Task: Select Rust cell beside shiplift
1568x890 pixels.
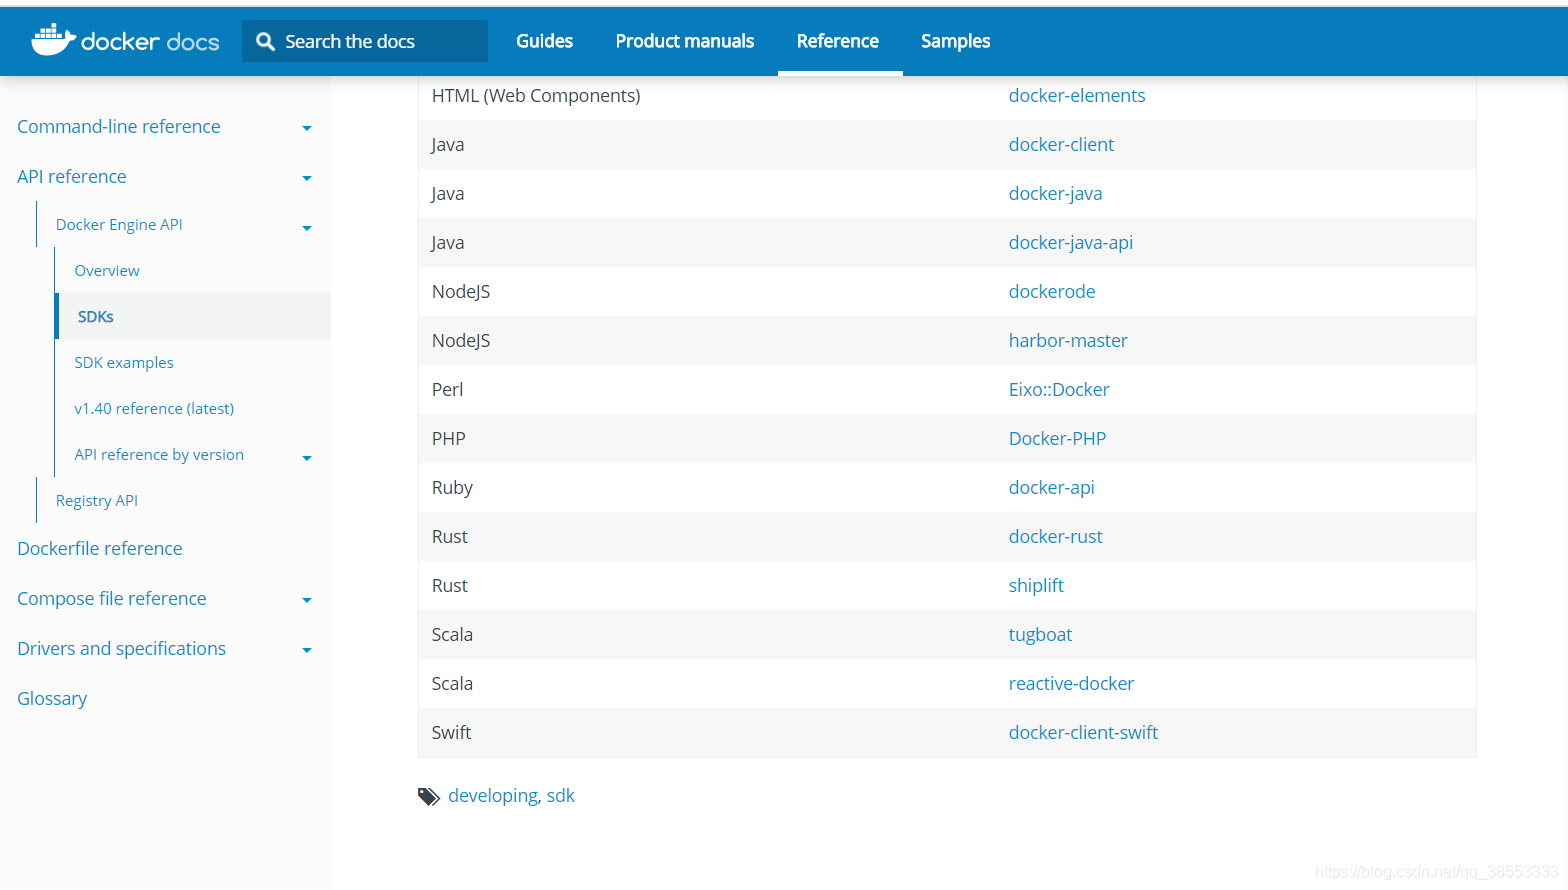Action: pos(450,586)
